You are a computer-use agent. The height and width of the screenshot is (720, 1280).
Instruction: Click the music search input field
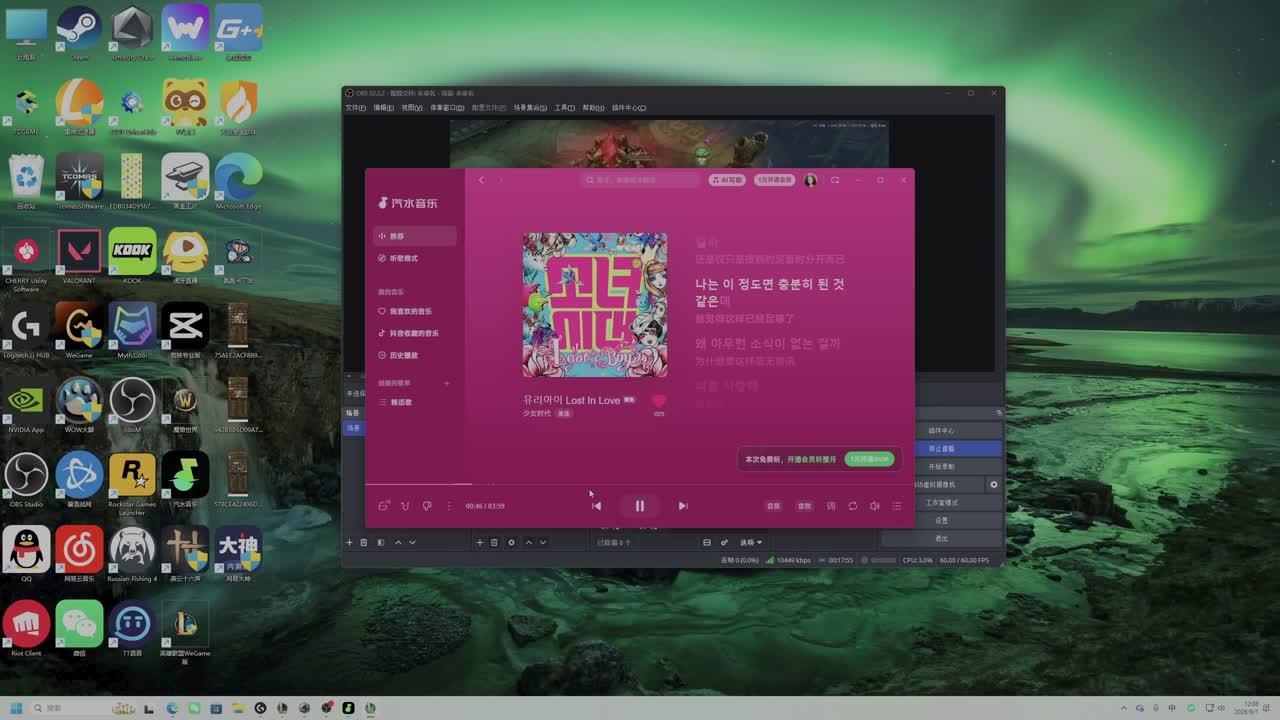click(x=641, y=180)
